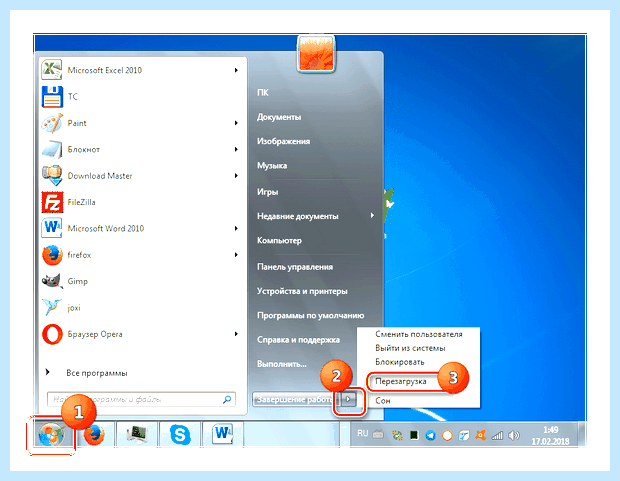Click Завершение работы shutdown button
This screenshot has width=620, height=481.
point(295,399)
